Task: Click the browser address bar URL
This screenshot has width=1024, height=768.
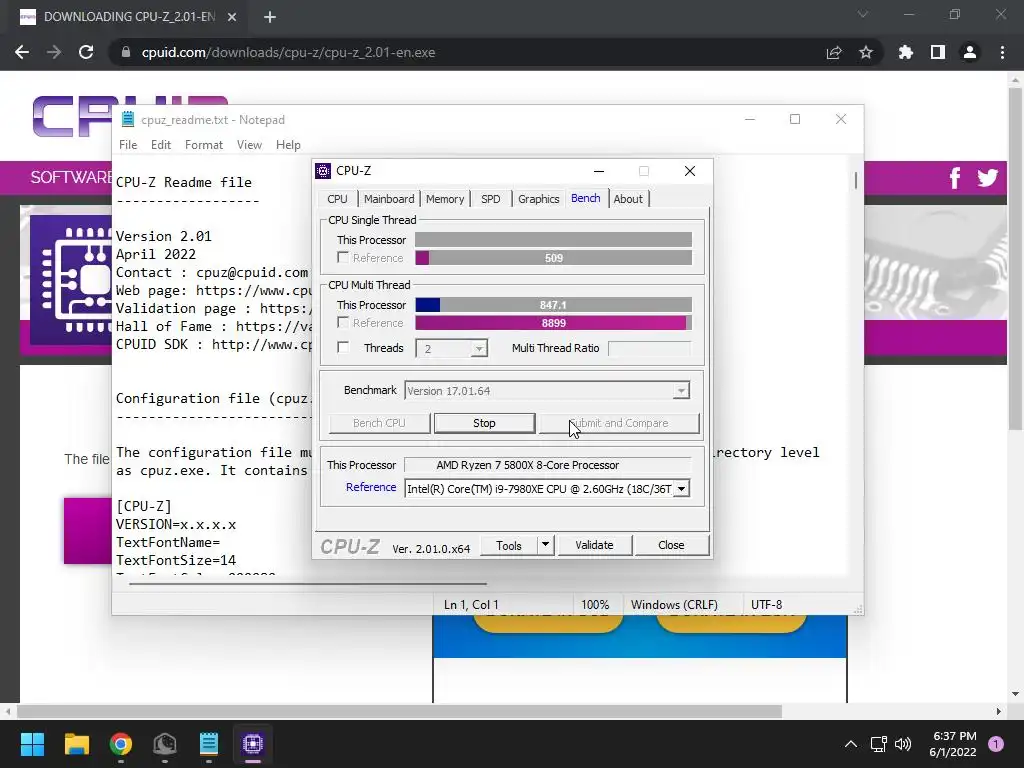Action: [288, 52]
